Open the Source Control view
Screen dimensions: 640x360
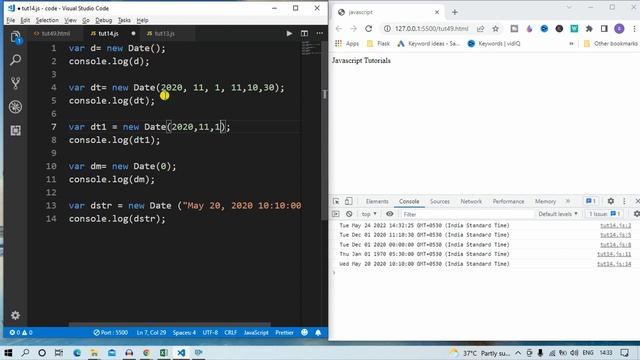click(x=16, y=83)
